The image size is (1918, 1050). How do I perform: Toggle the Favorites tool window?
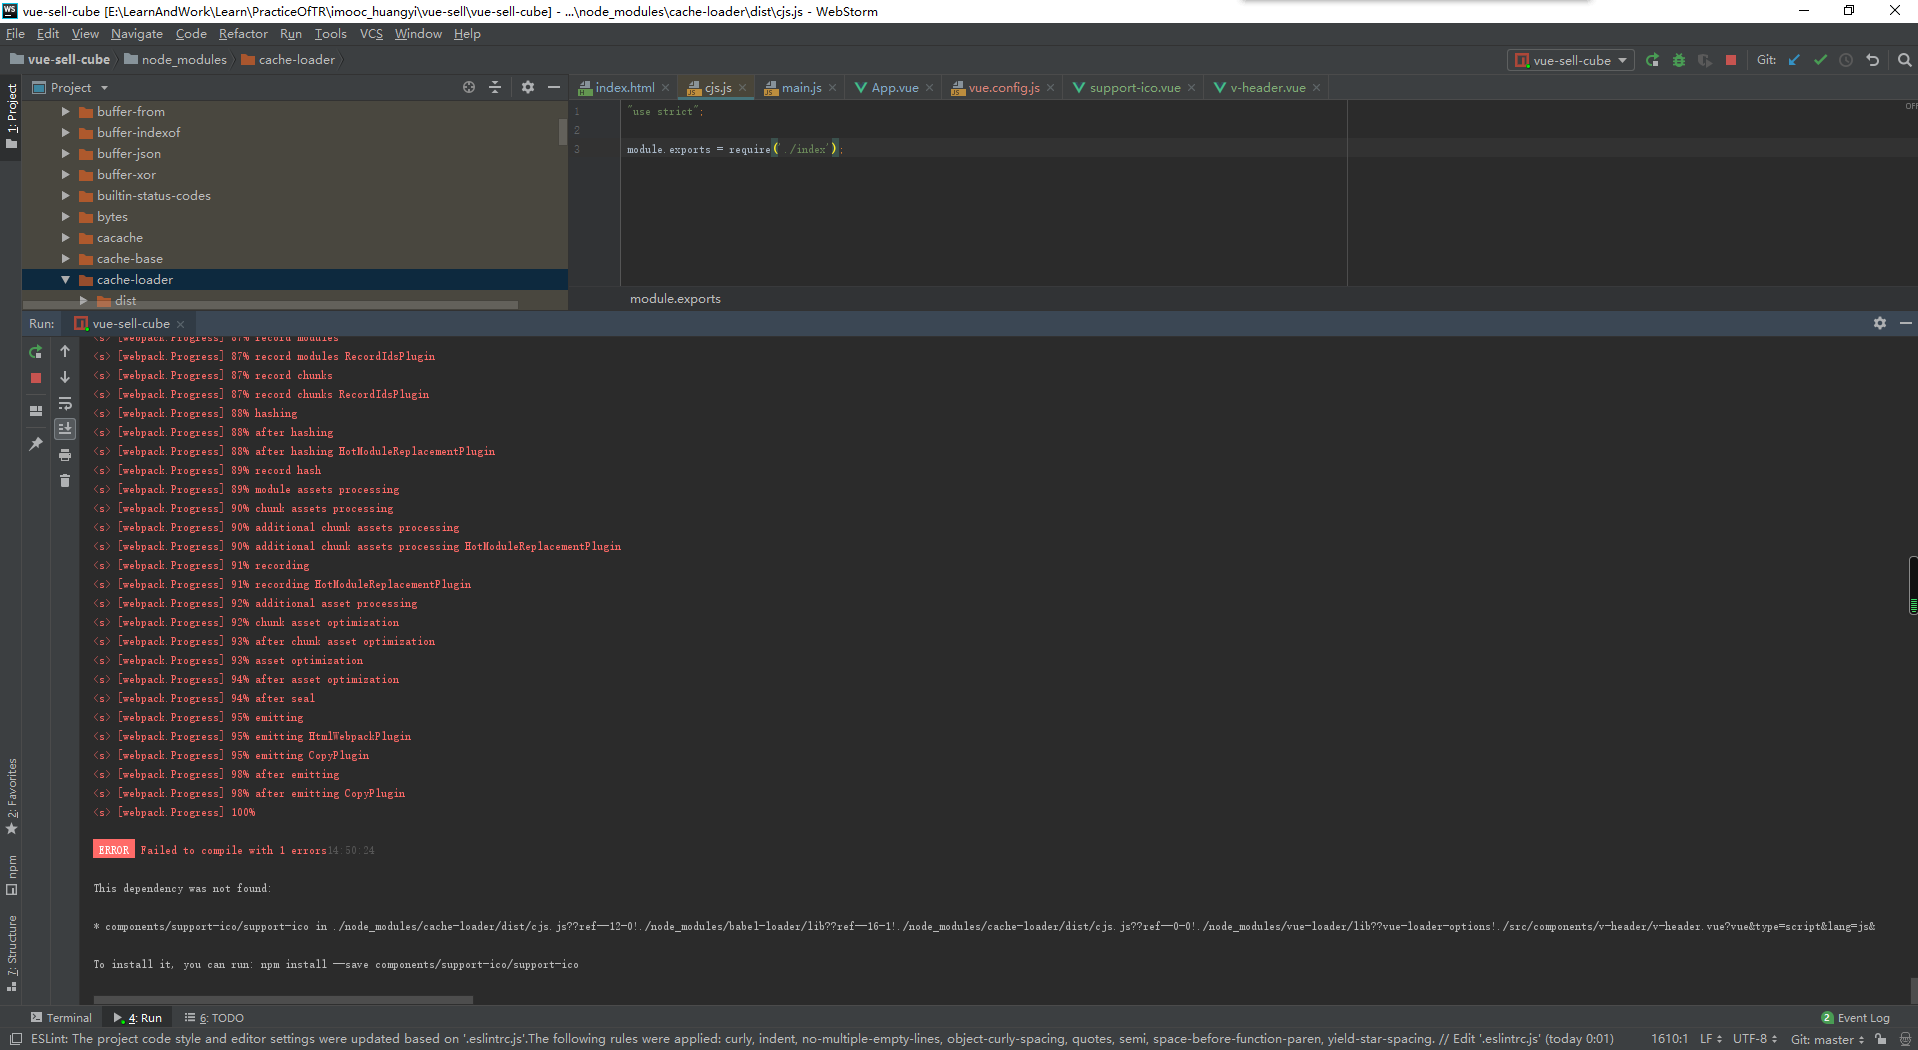(11, 796)
